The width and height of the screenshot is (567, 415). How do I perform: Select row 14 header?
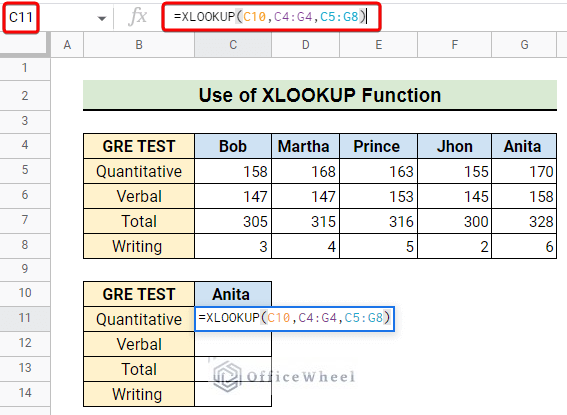(25, 393)
